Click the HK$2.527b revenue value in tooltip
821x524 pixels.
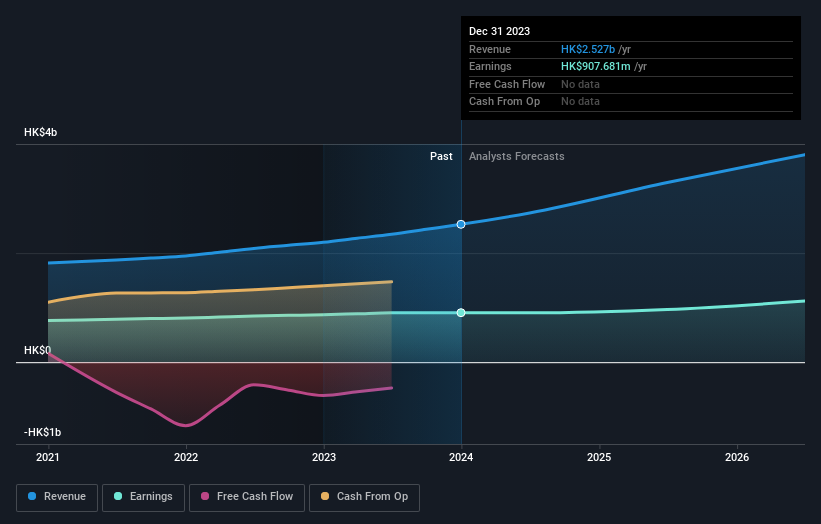[588, 49]
